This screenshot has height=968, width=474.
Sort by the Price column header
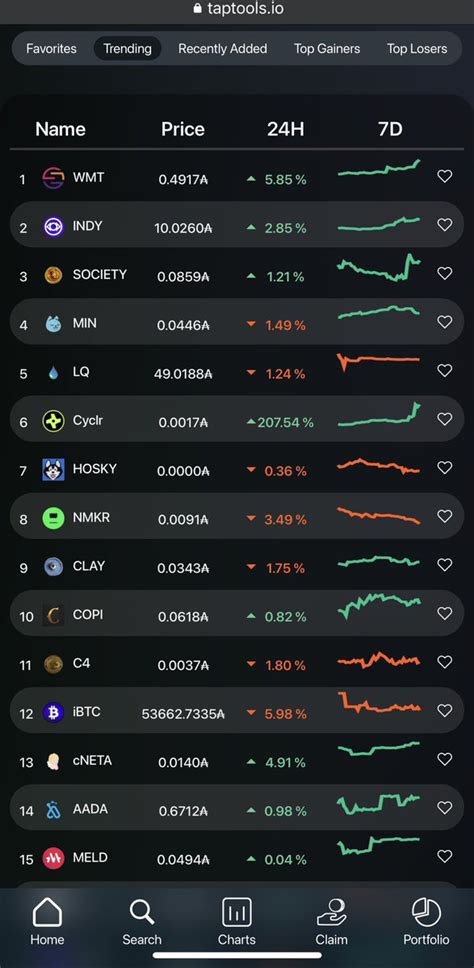click(183, 129)
